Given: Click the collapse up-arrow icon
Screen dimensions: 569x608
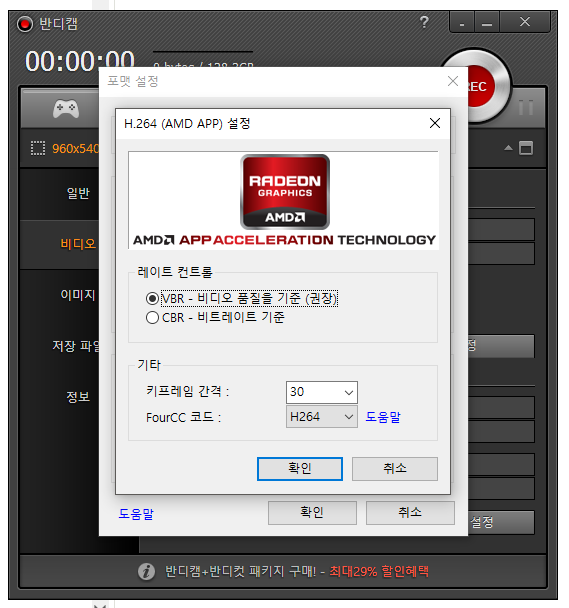Looking at the screenshot, I should 508,148.
